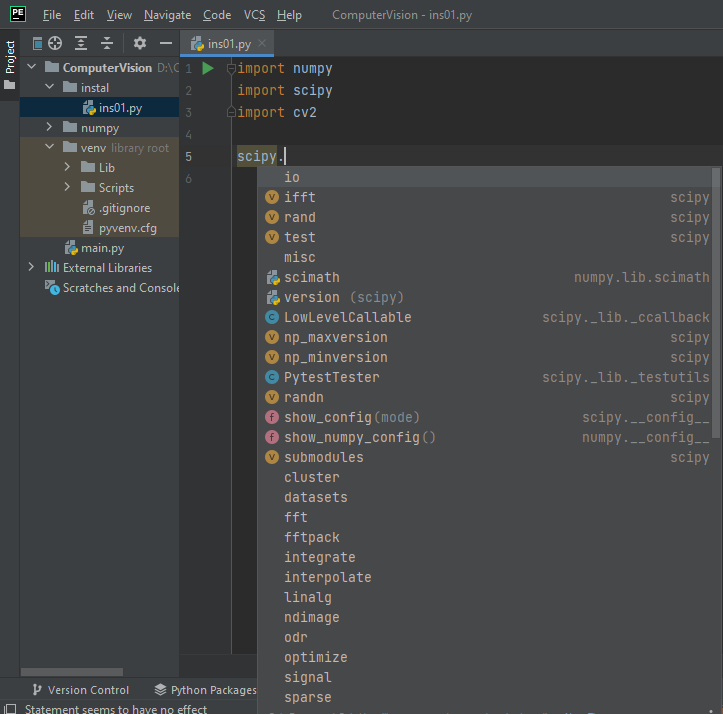Choose 'integrate' completion suggestion

484,557
